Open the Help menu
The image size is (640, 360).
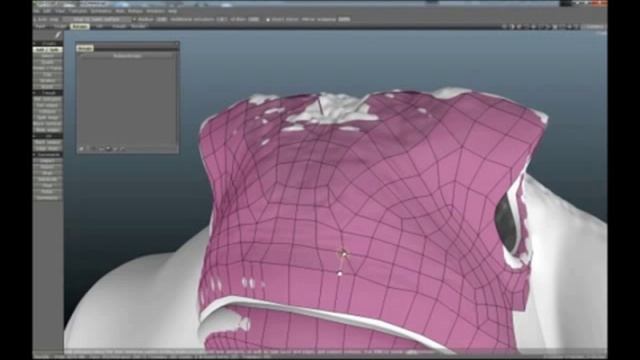pos(173,11)
